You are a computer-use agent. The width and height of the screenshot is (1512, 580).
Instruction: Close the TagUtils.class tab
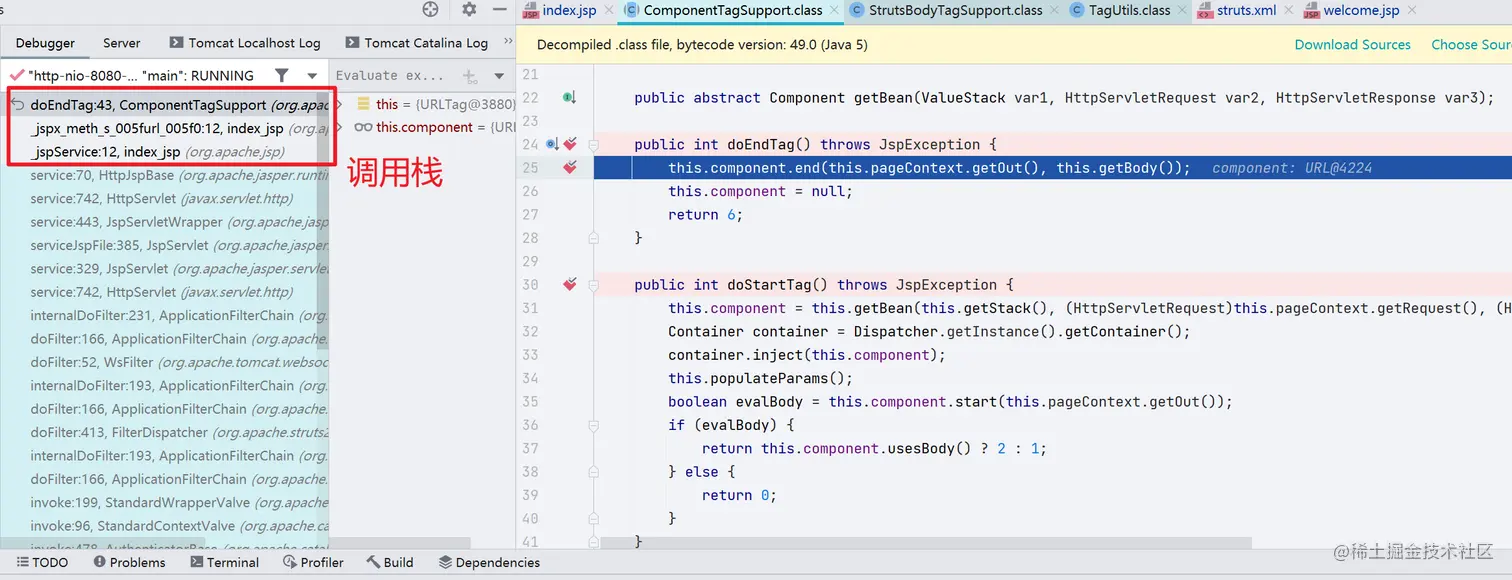pos(1184,10)
